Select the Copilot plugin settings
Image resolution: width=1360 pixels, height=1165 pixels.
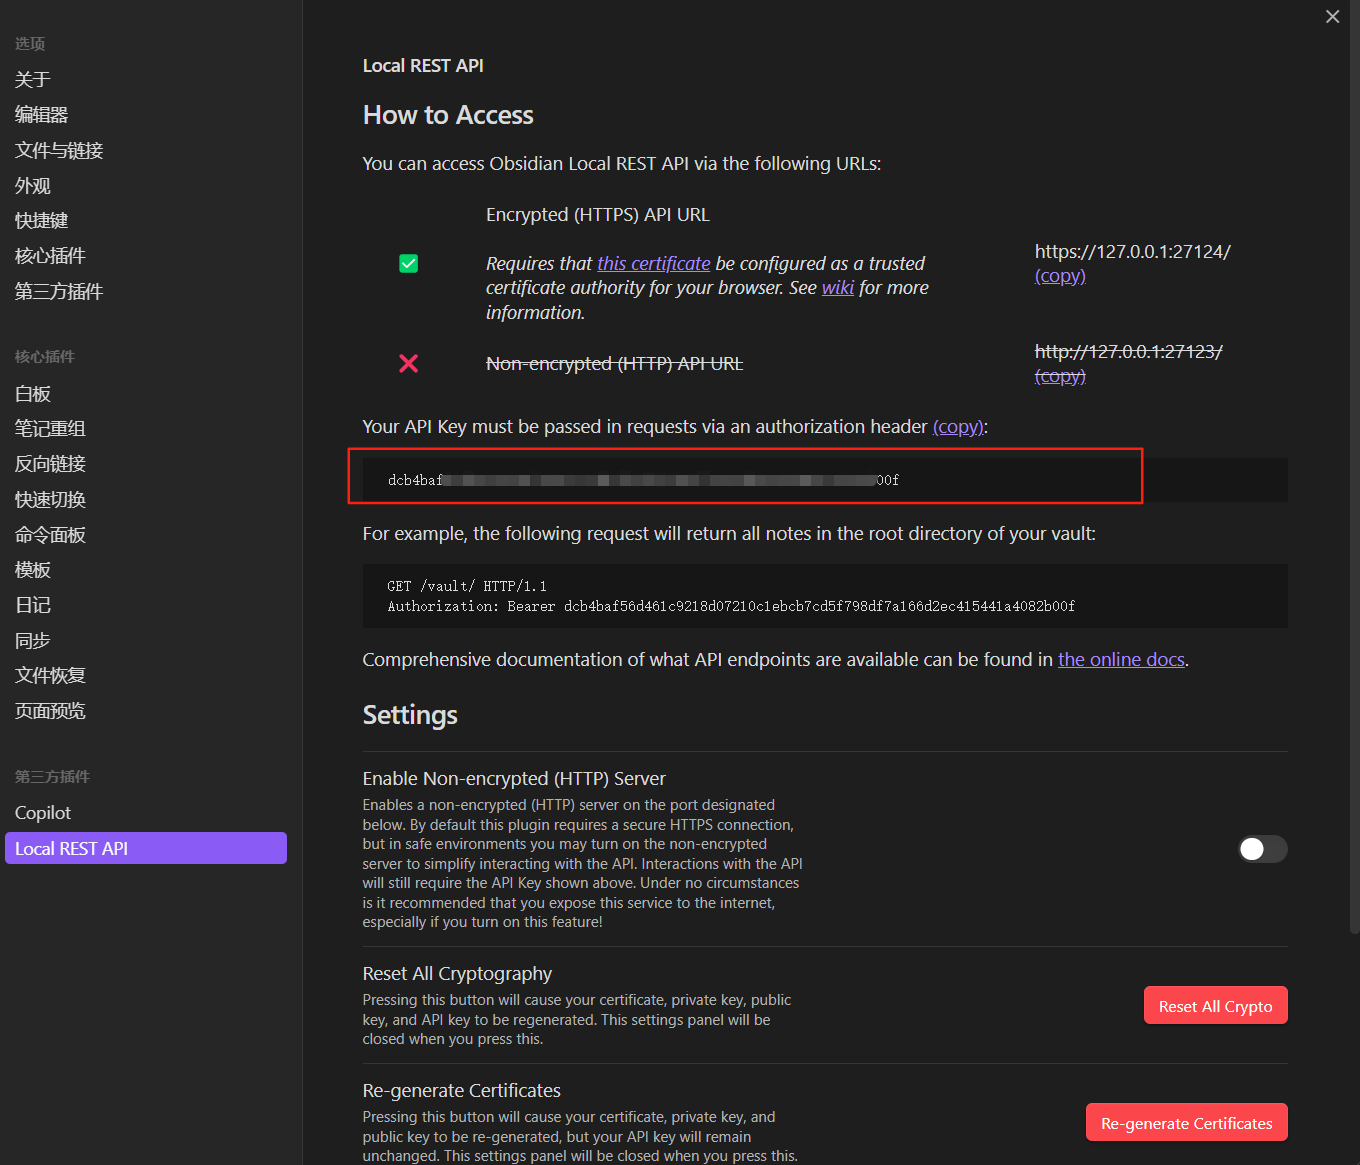click(42, 812)
